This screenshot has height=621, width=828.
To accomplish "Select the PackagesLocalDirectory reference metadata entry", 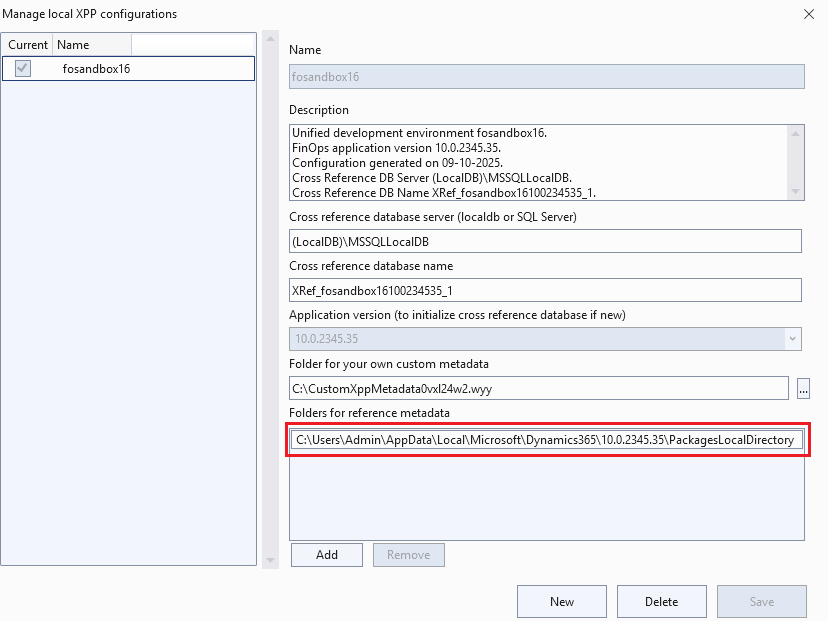I will 545,440.
